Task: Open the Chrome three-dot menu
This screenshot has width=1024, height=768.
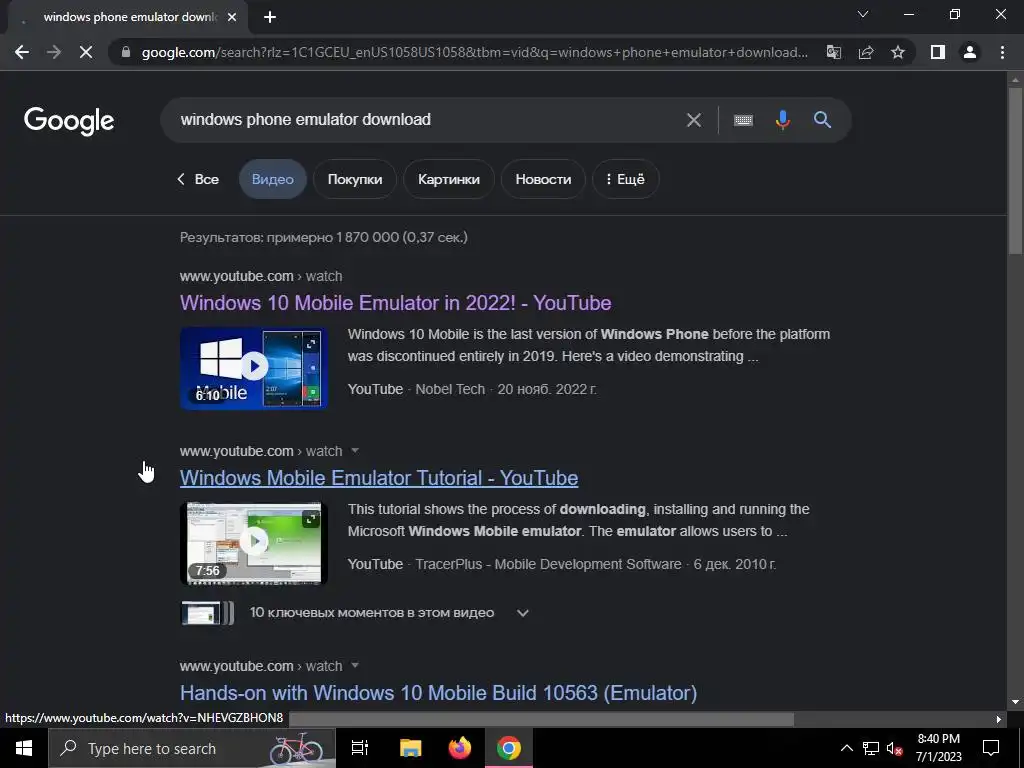Action: click(1002, 52)
